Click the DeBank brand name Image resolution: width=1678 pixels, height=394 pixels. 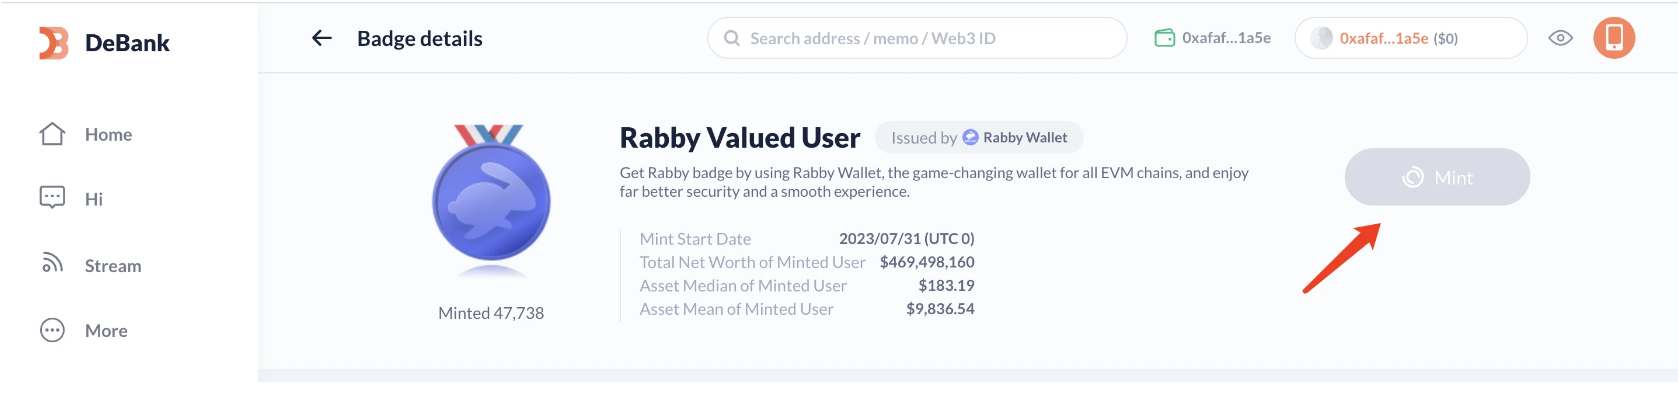[127, 43]
